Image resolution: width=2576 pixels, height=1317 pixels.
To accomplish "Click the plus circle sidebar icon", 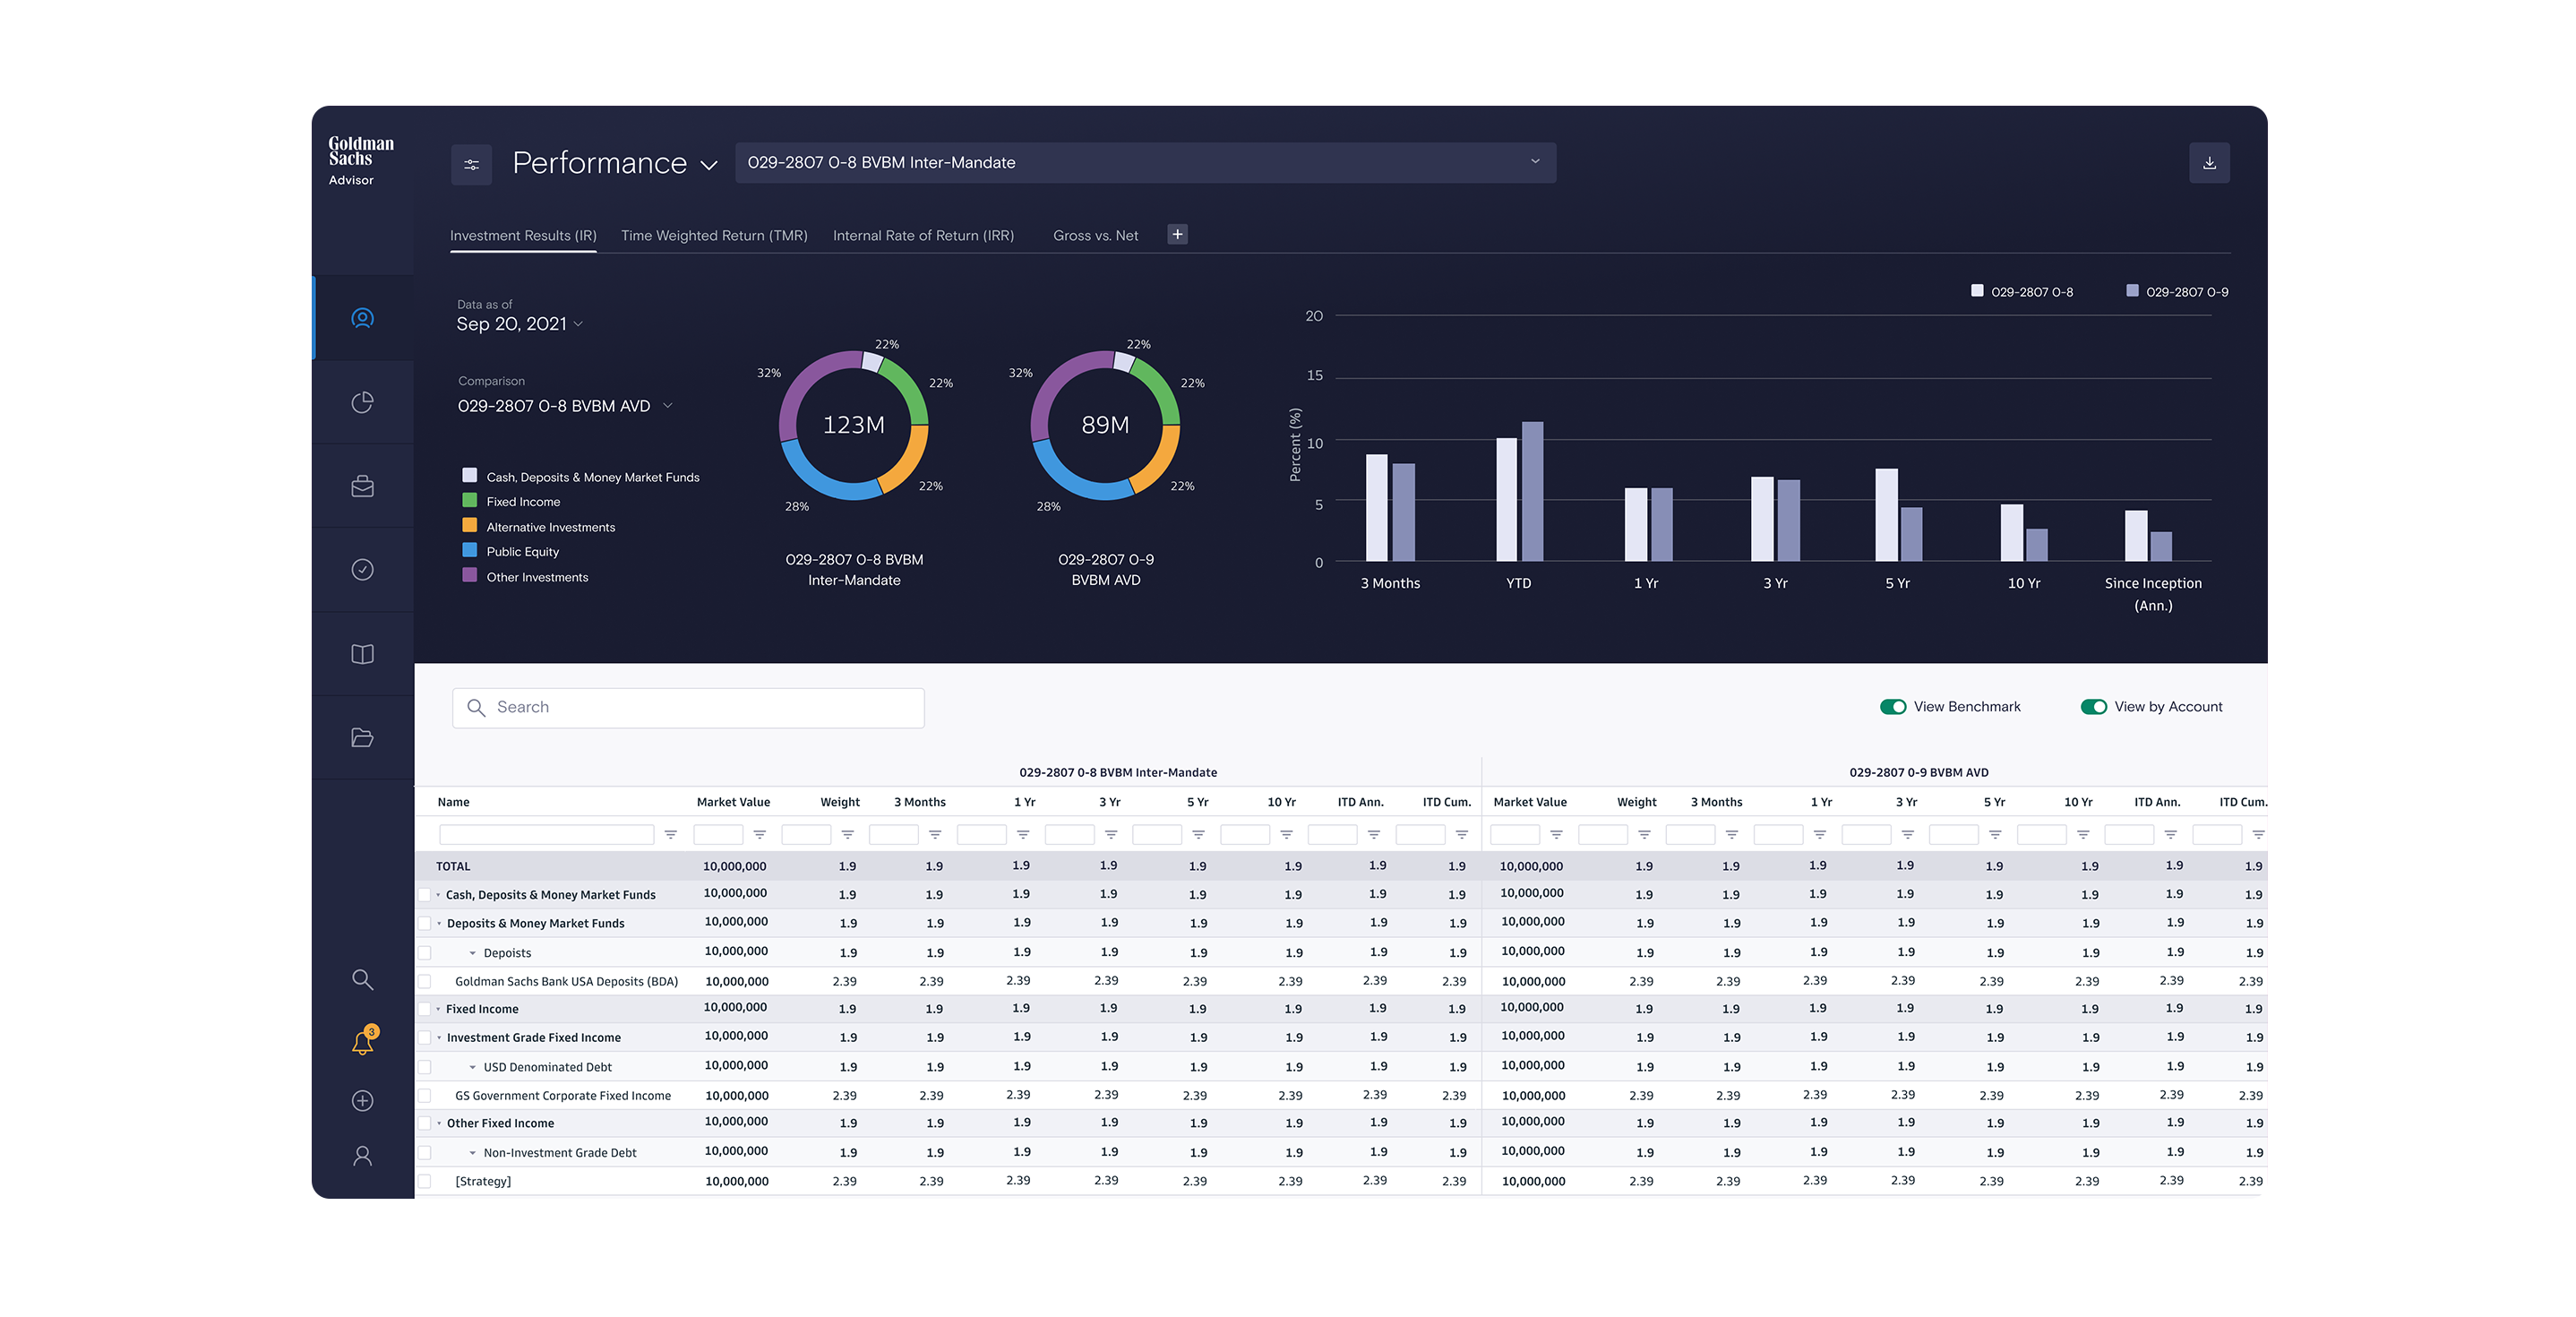I will coord(362,1101).
